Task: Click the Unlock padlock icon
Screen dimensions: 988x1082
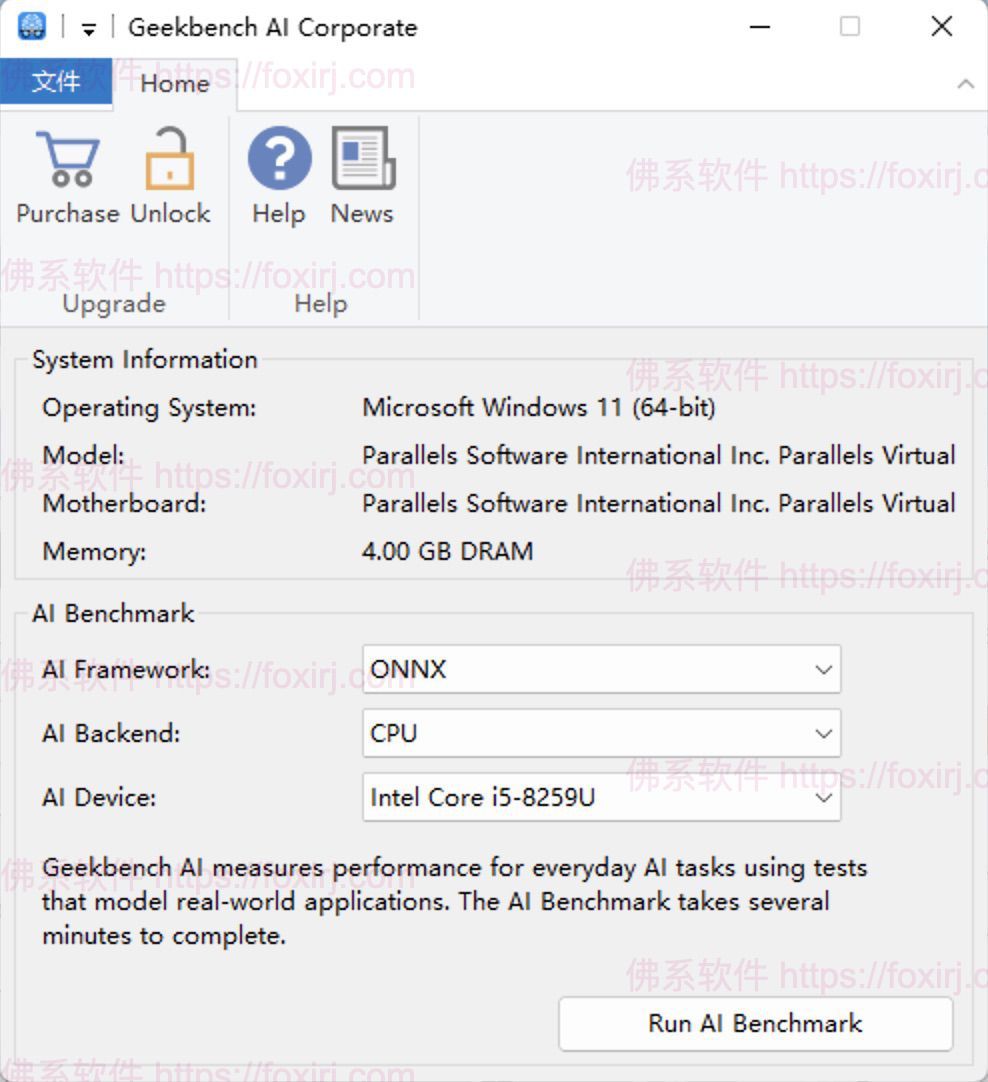Action: (x=170, y=158)
